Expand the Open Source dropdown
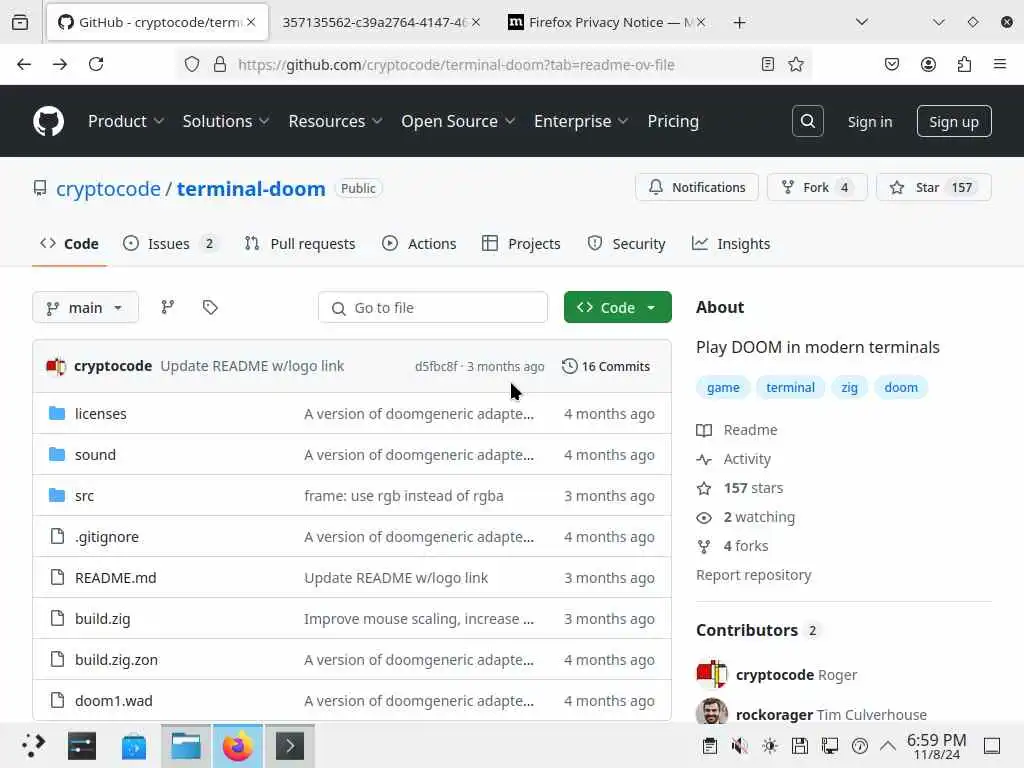 click(x=458, y=121)
